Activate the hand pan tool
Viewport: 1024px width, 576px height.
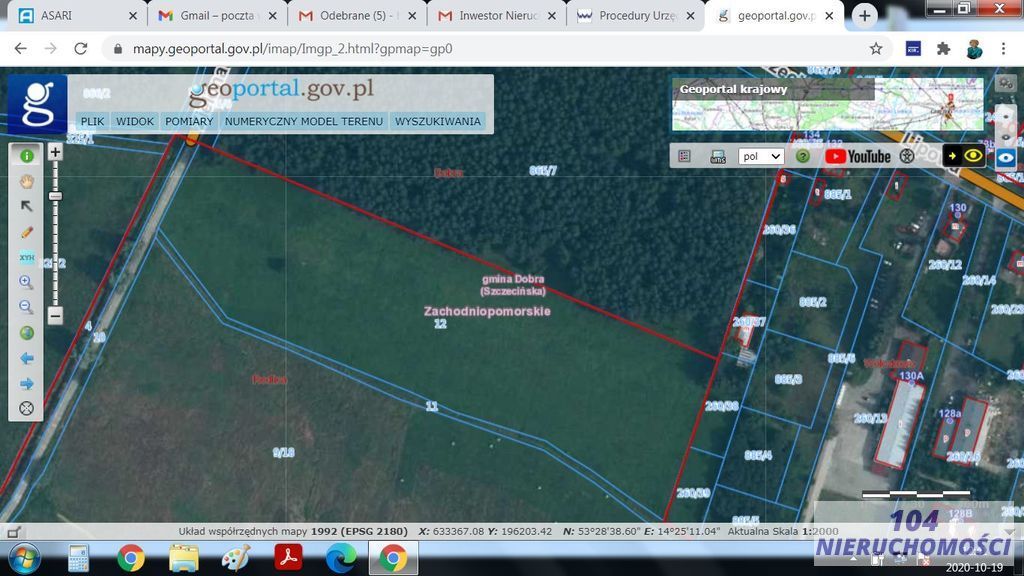(26, 182)
